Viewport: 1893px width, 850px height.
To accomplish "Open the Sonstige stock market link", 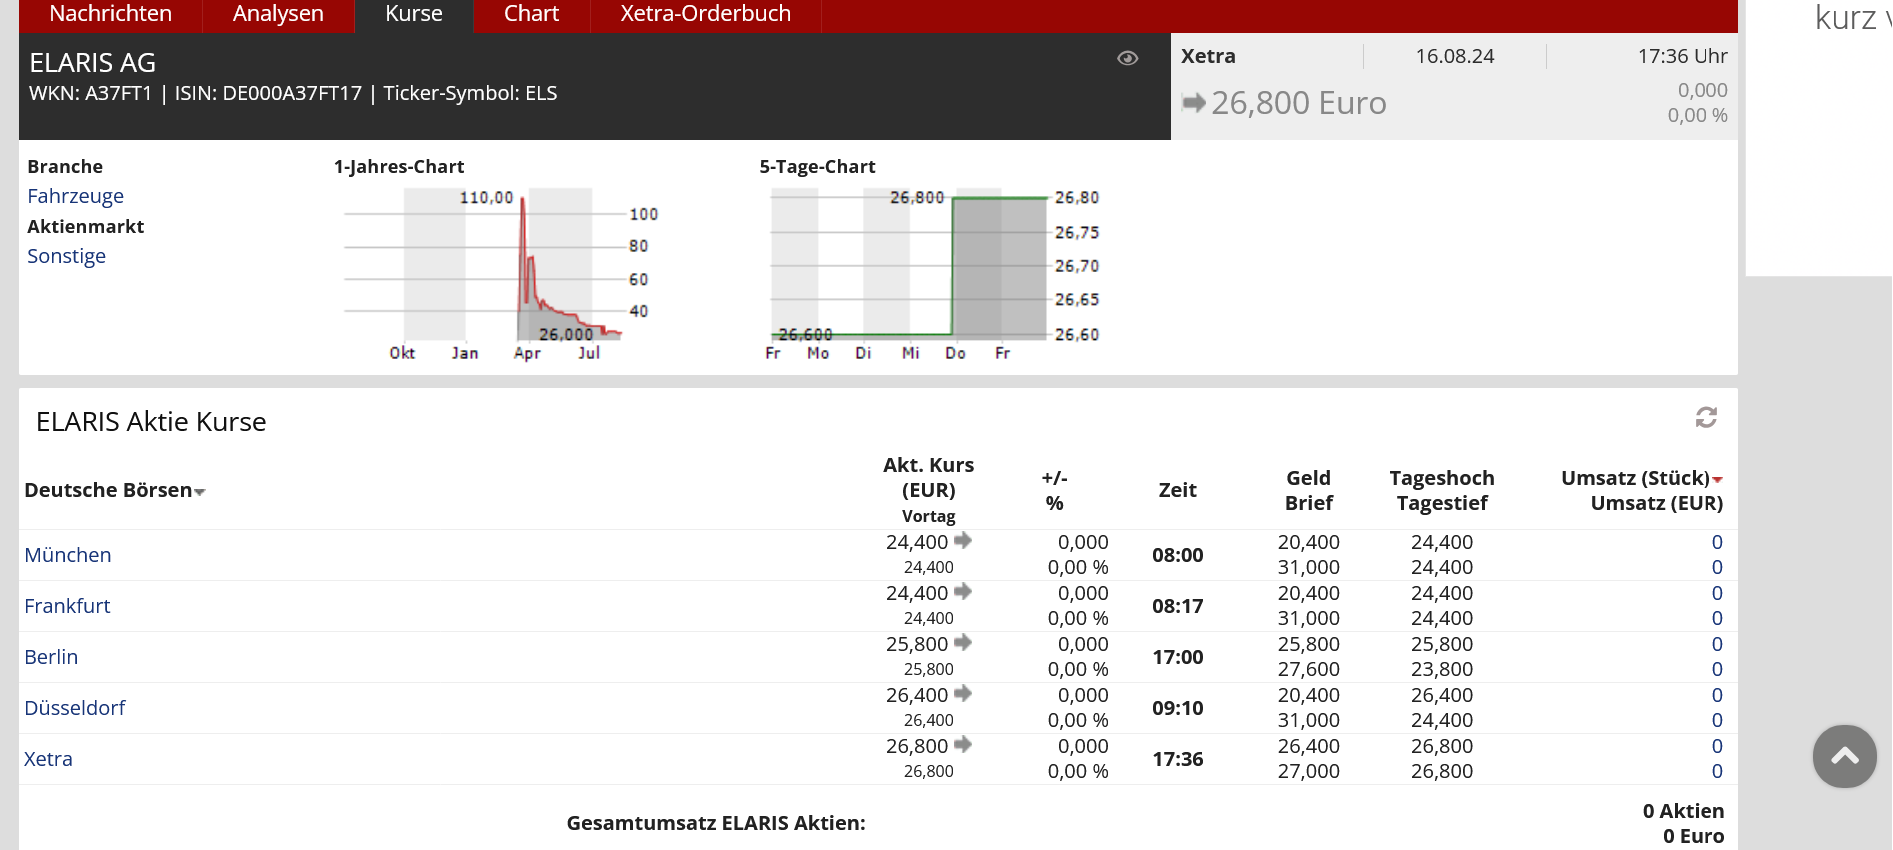I will click(66, 256).
